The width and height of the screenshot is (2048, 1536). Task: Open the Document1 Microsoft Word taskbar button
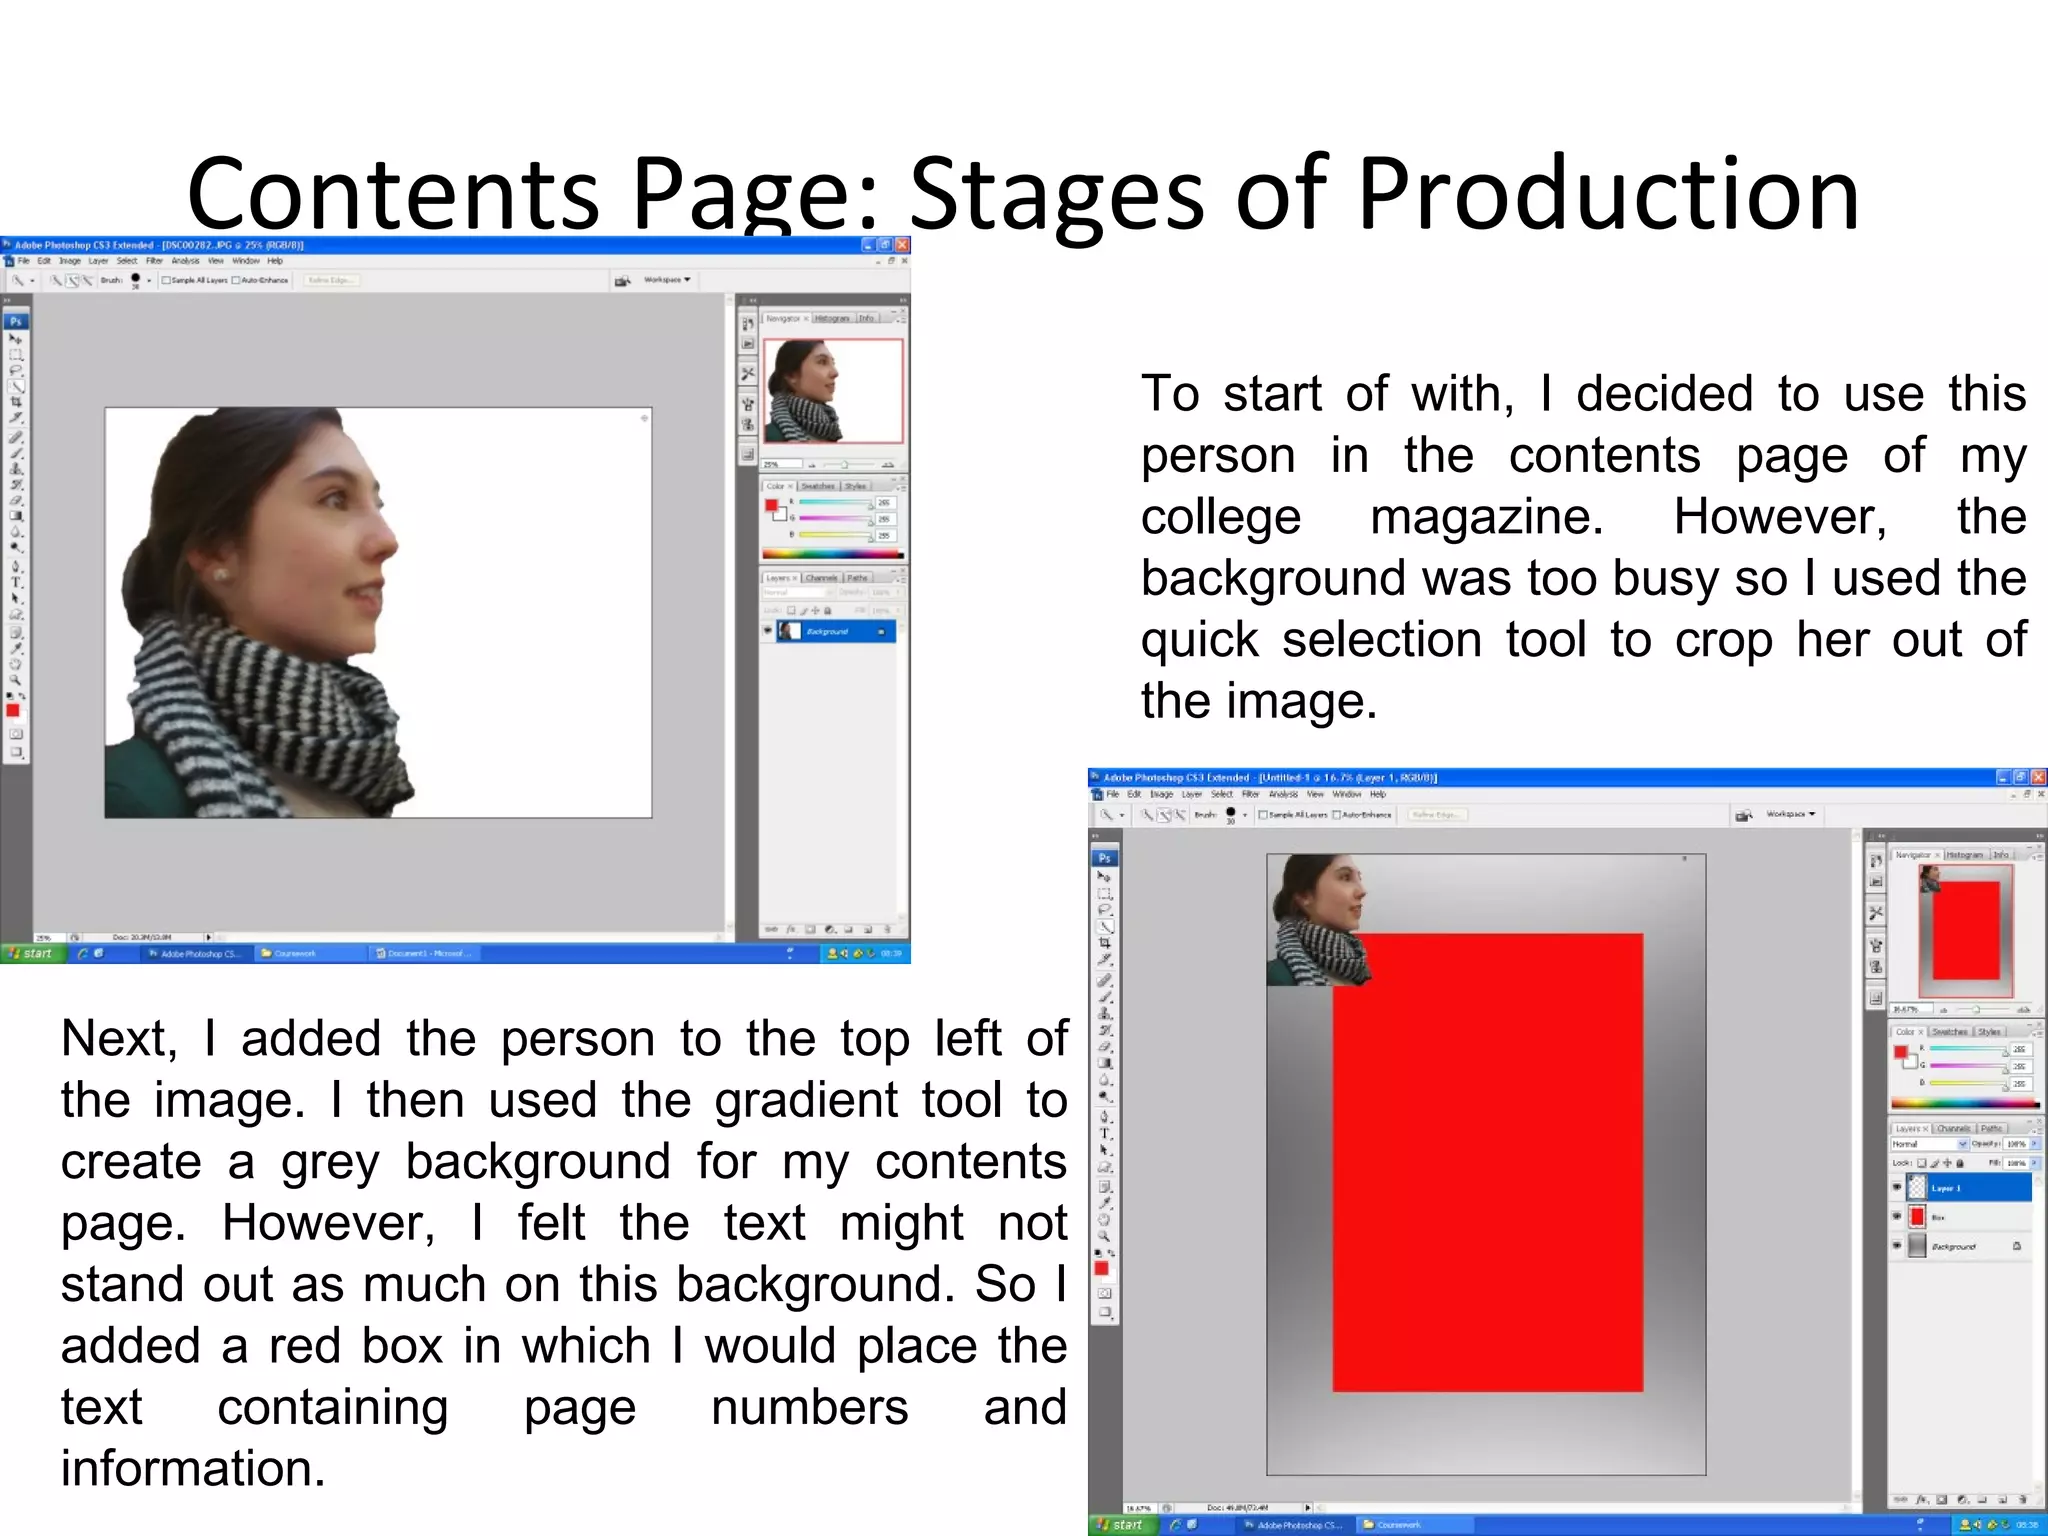425,953
